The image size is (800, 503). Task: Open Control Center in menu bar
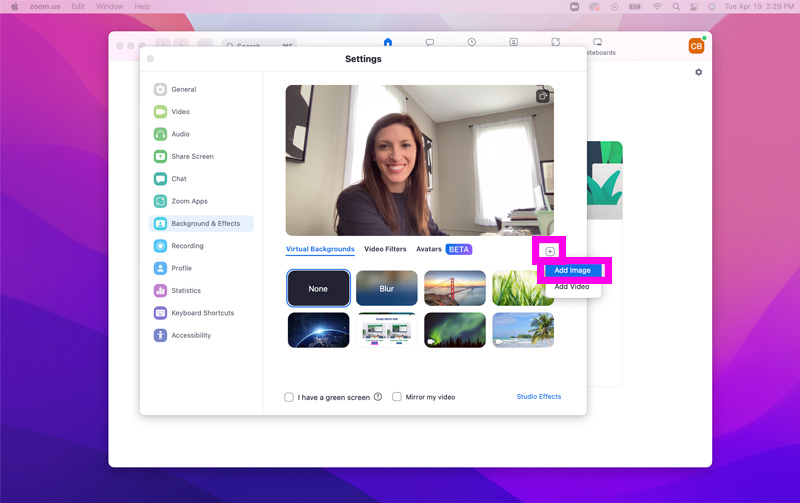coord(694,7)
